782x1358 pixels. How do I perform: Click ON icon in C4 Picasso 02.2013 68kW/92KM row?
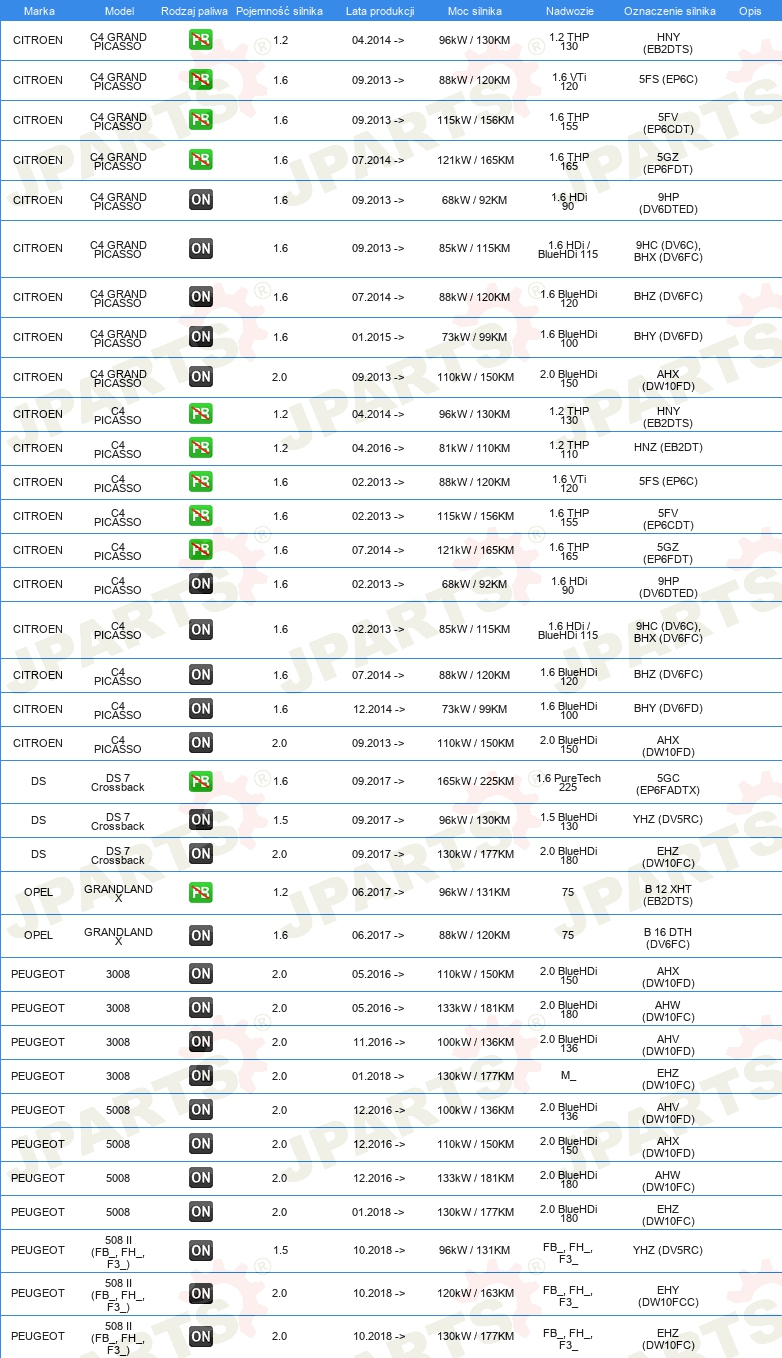[x=201, y=584]
